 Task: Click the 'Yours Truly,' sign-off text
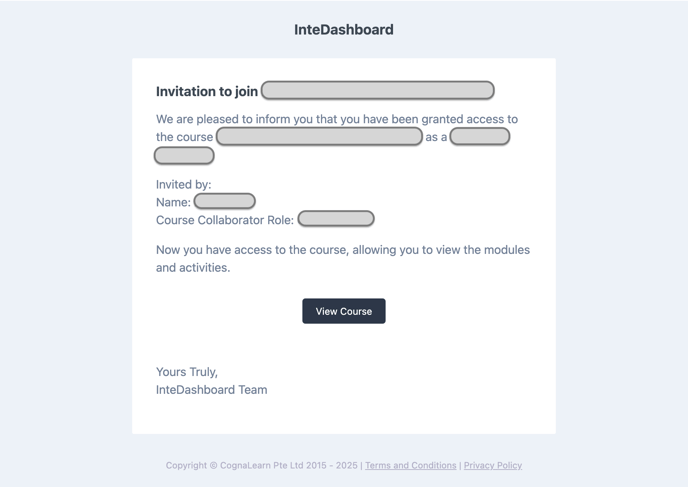coord(187,372)
